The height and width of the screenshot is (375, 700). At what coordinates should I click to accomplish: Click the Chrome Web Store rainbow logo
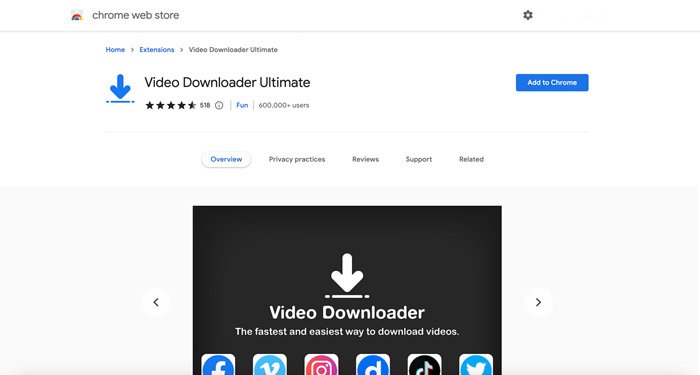(x=77, y=15)
